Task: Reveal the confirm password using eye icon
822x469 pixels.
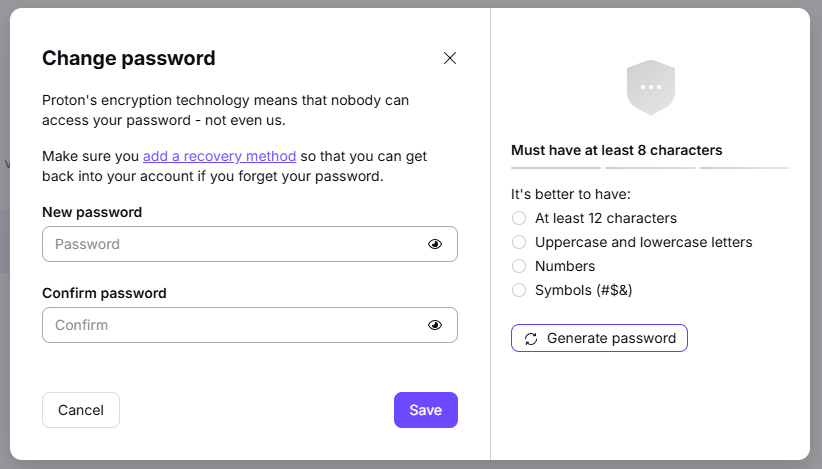Action: click(435, 325)
